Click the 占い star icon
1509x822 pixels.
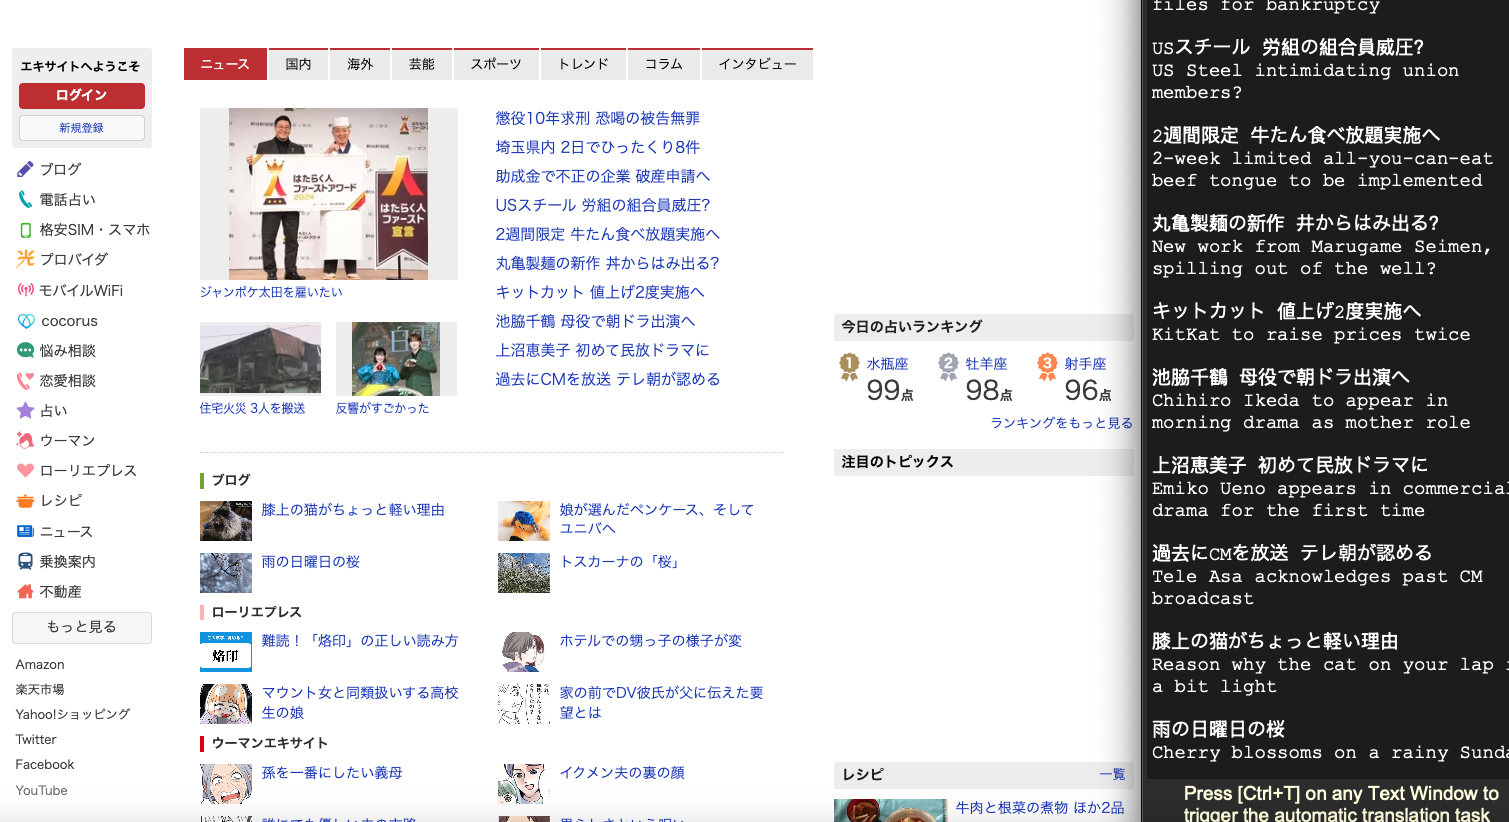[x=26, y=410]
